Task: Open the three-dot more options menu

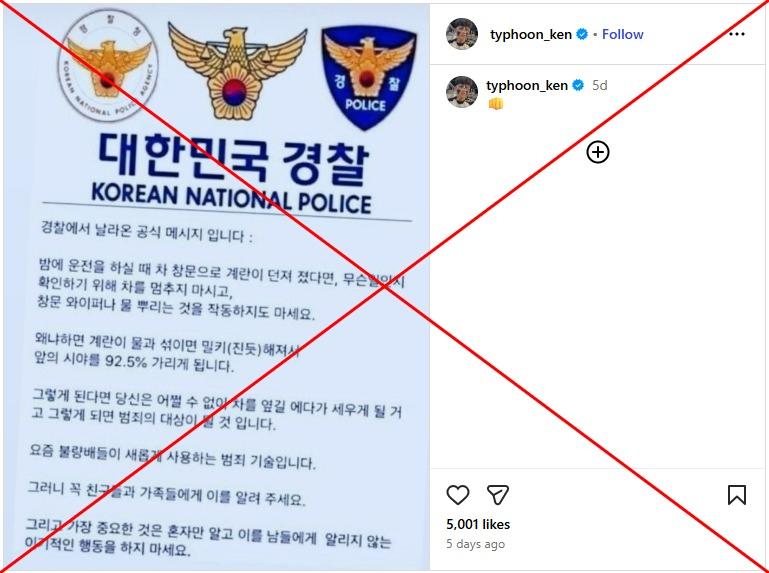Action: tap(737, 34)
